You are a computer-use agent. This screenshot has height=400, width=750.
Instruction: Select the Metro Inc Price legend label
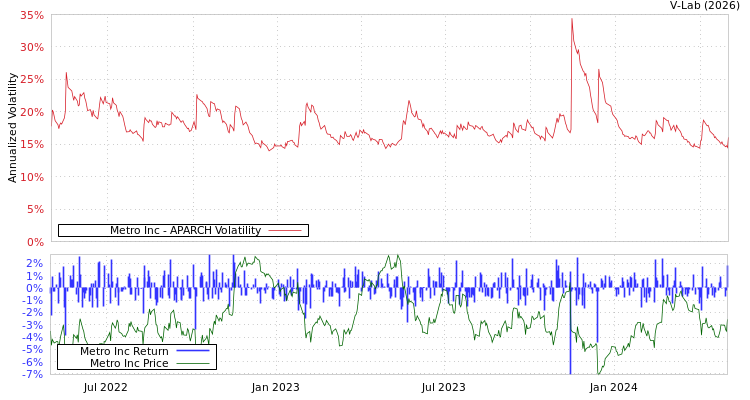(x=129, y=363)
